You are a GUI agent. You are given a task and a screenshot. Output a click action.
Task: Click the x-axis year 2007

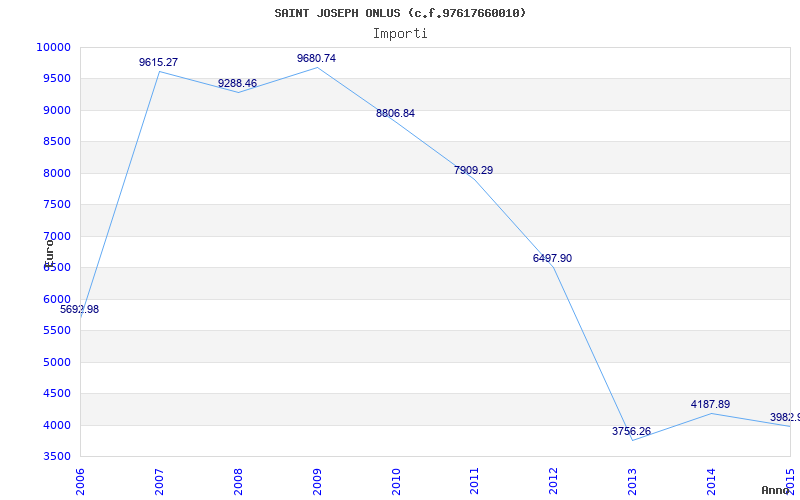click(x=159, y=481)
